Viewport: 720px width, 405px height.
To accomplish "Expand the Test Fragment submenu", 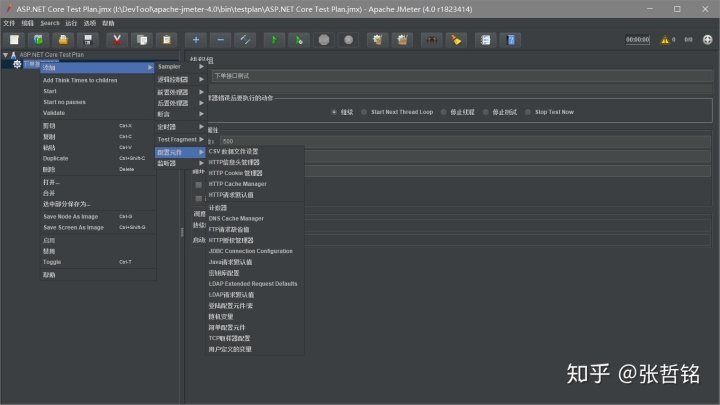I will click(180, 139).
